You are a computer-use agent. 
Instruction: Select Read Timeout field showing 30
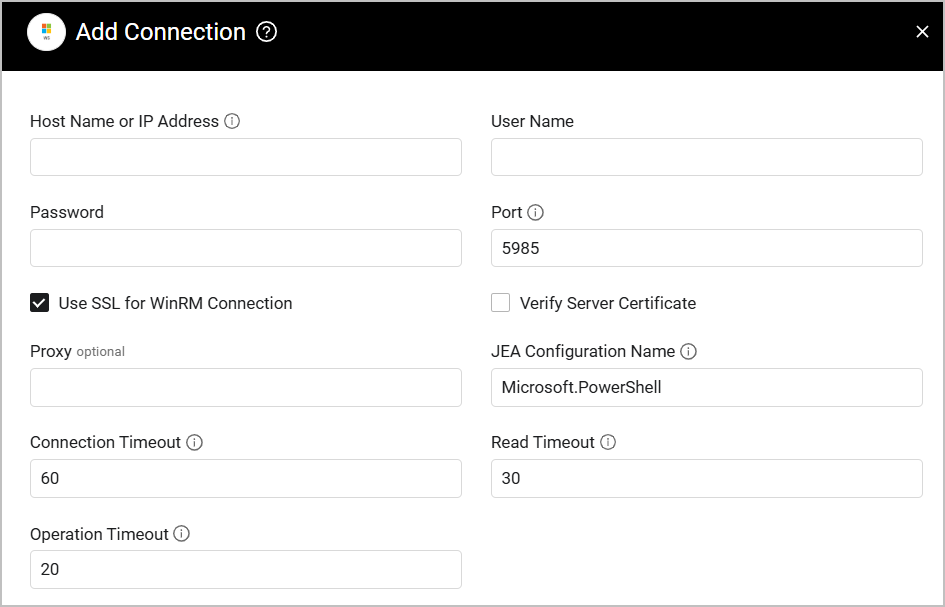706,478
